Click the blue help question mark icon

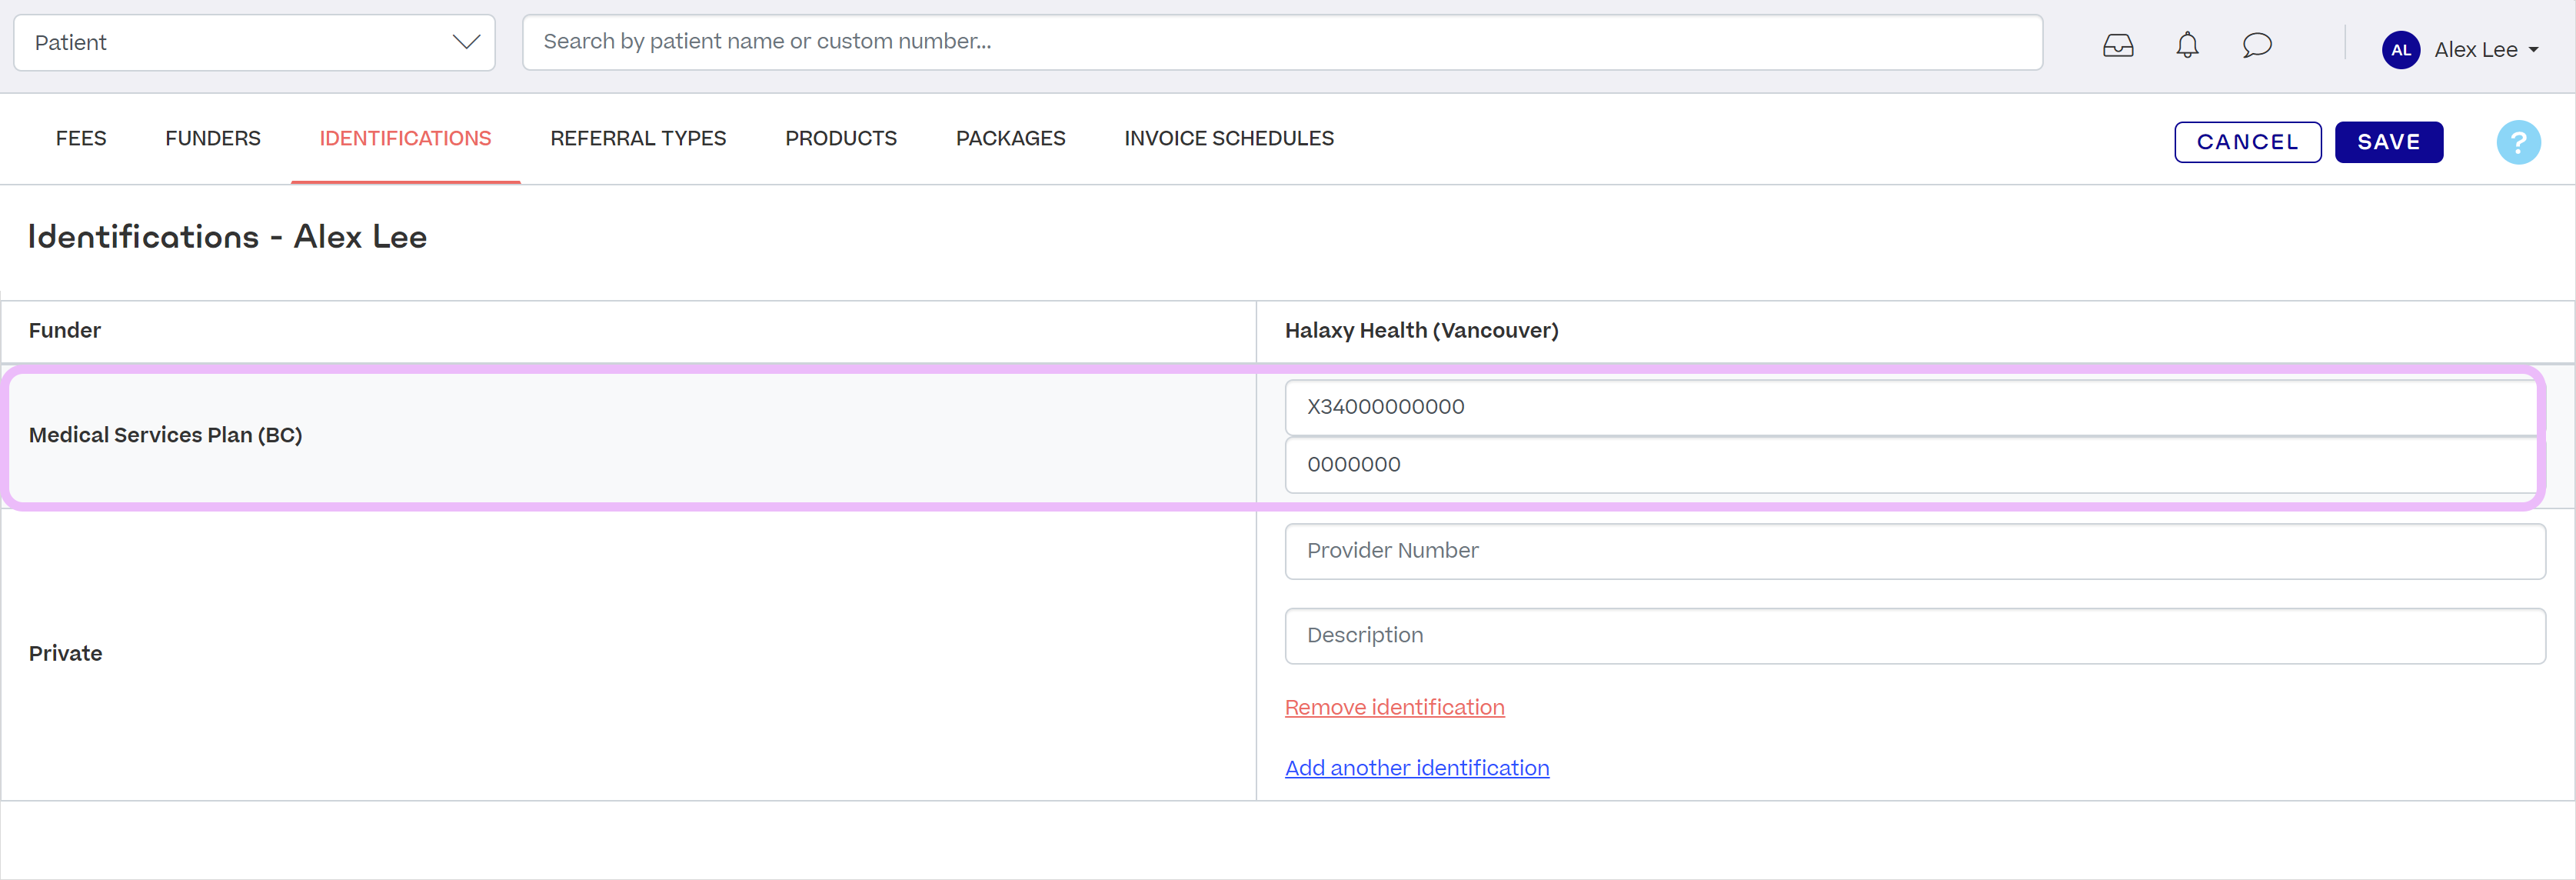tap(2518, 142)
